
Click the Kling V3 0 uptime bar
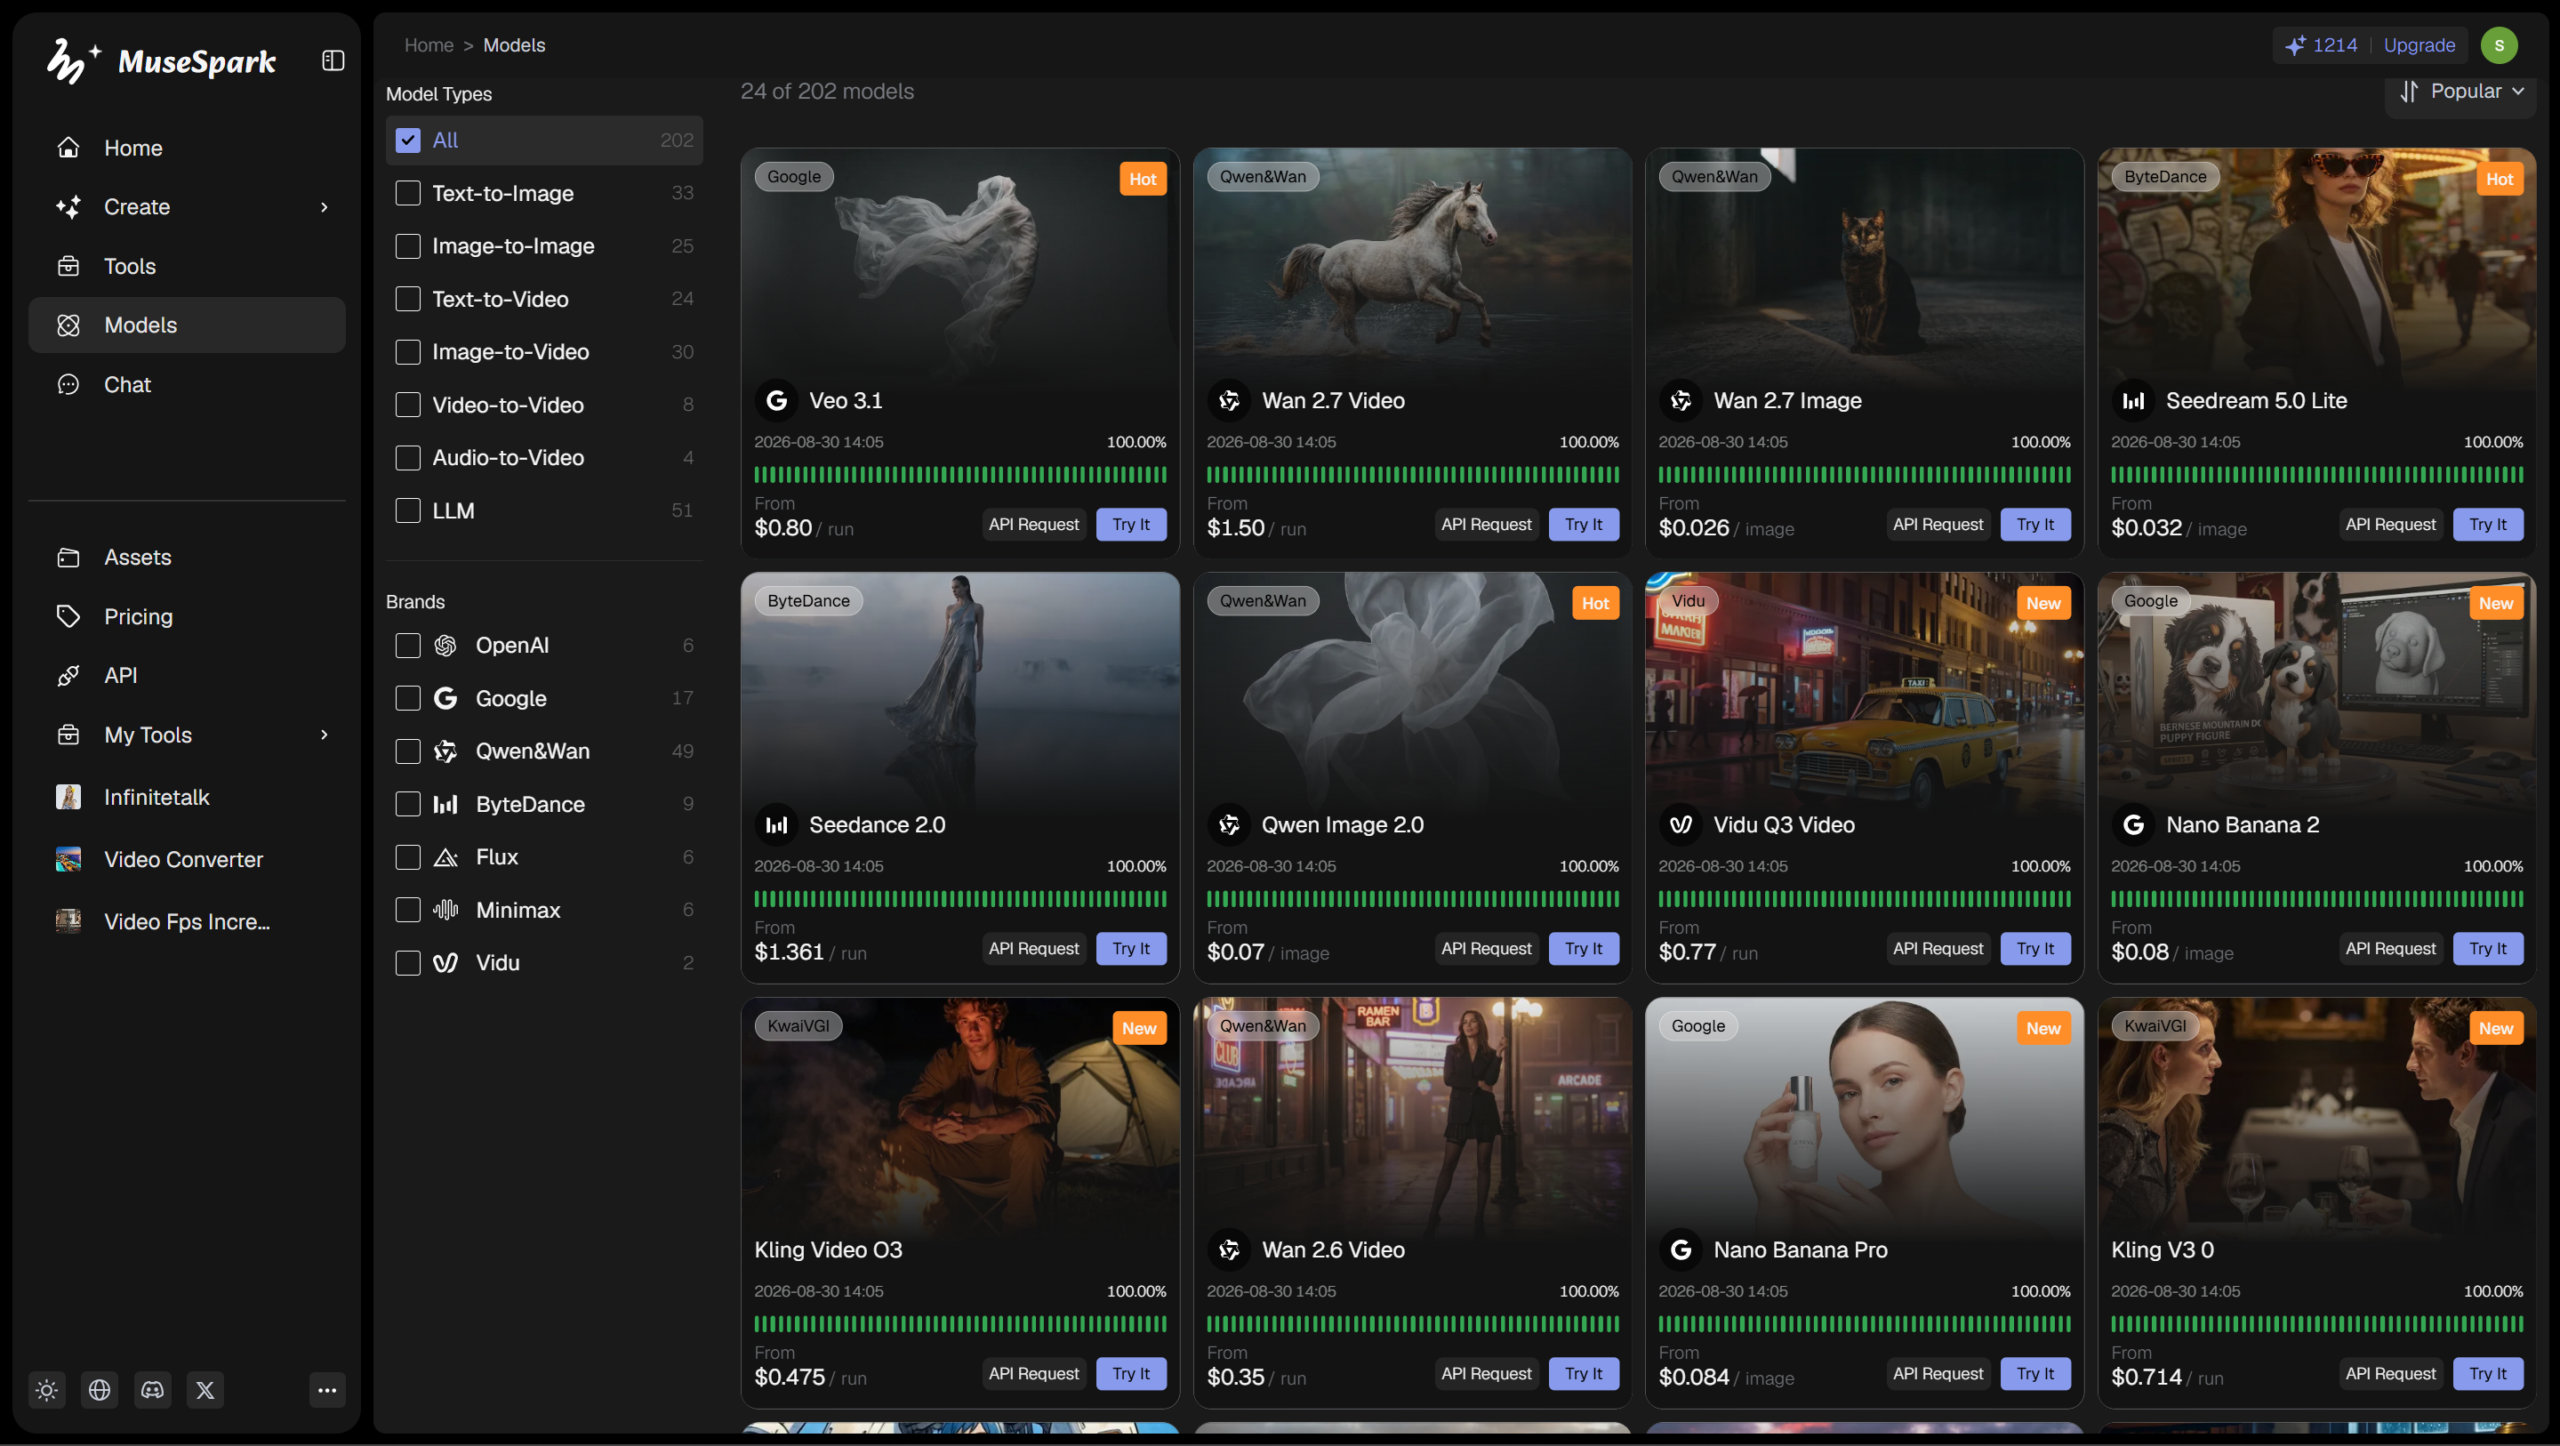pyautogui.click(x=2317, y=1323)
